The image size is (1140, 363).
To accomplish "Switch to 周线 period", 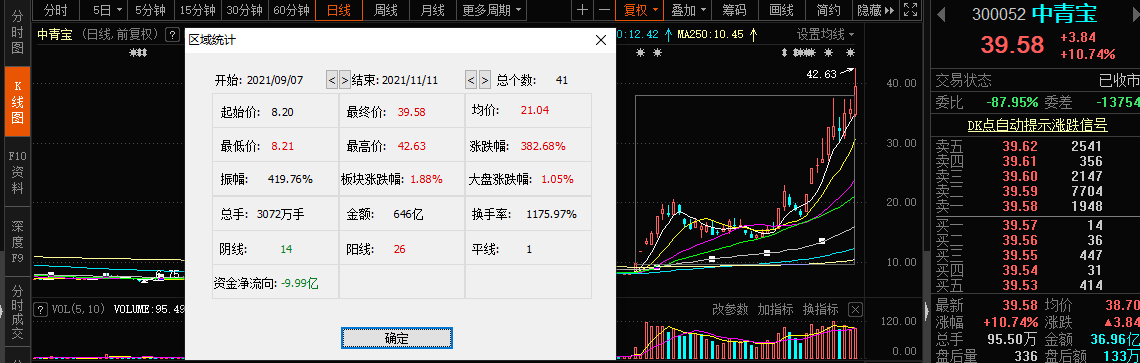I will point(385,10).
